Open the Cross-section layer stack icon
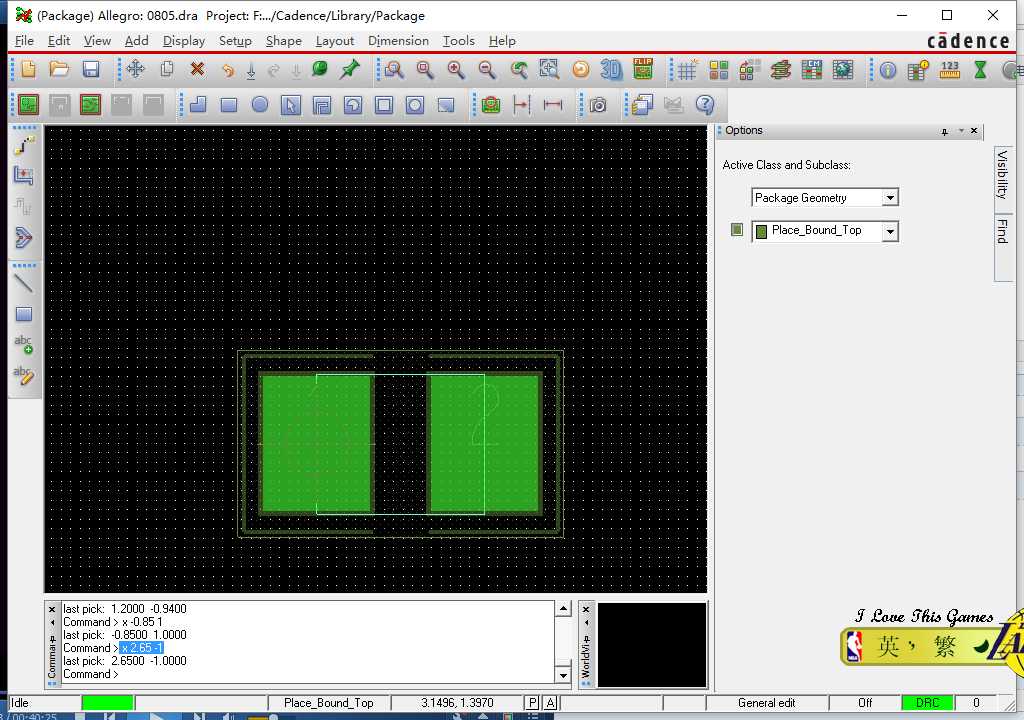The height and width of the screenshot is (720, 1024). (780, 70)
